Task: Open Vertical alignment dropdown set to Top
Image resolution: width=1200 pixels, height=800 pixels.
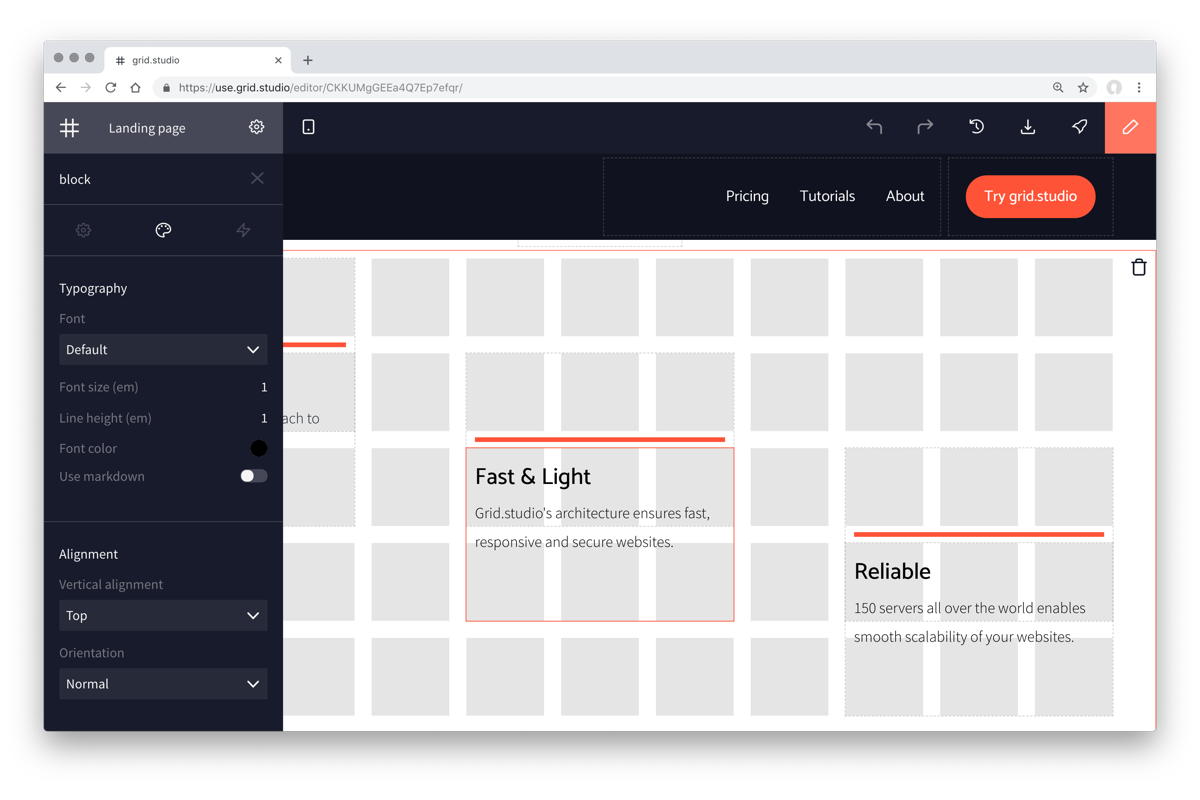Action: (x=163, y=616)
